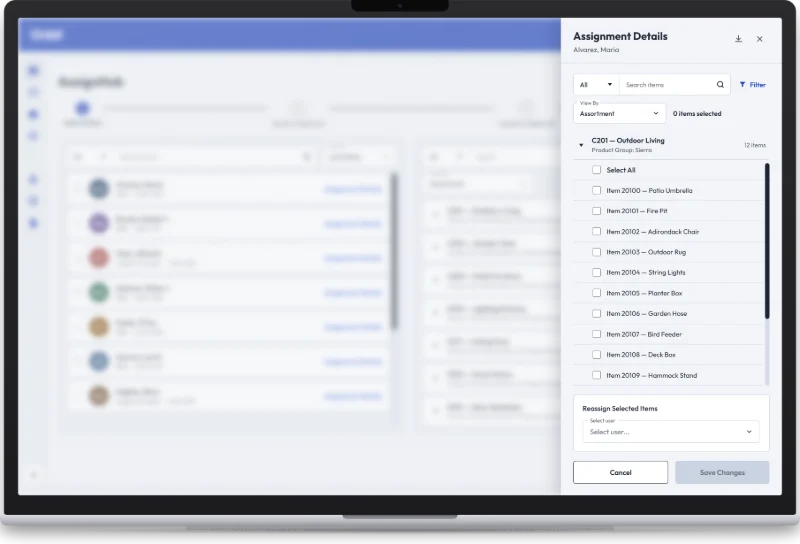This screenshot has height=544, width=800.
Task: Click the 'Reassign Selected Items' heading
Action: [x=619, y=409]
